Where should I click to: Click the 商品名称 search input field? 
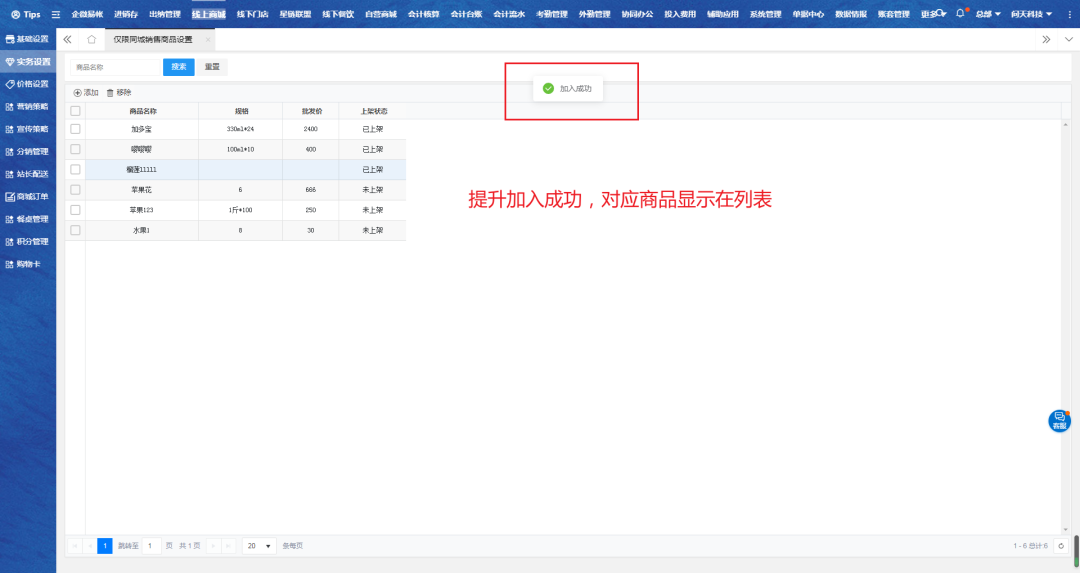(x=115, y=67)
